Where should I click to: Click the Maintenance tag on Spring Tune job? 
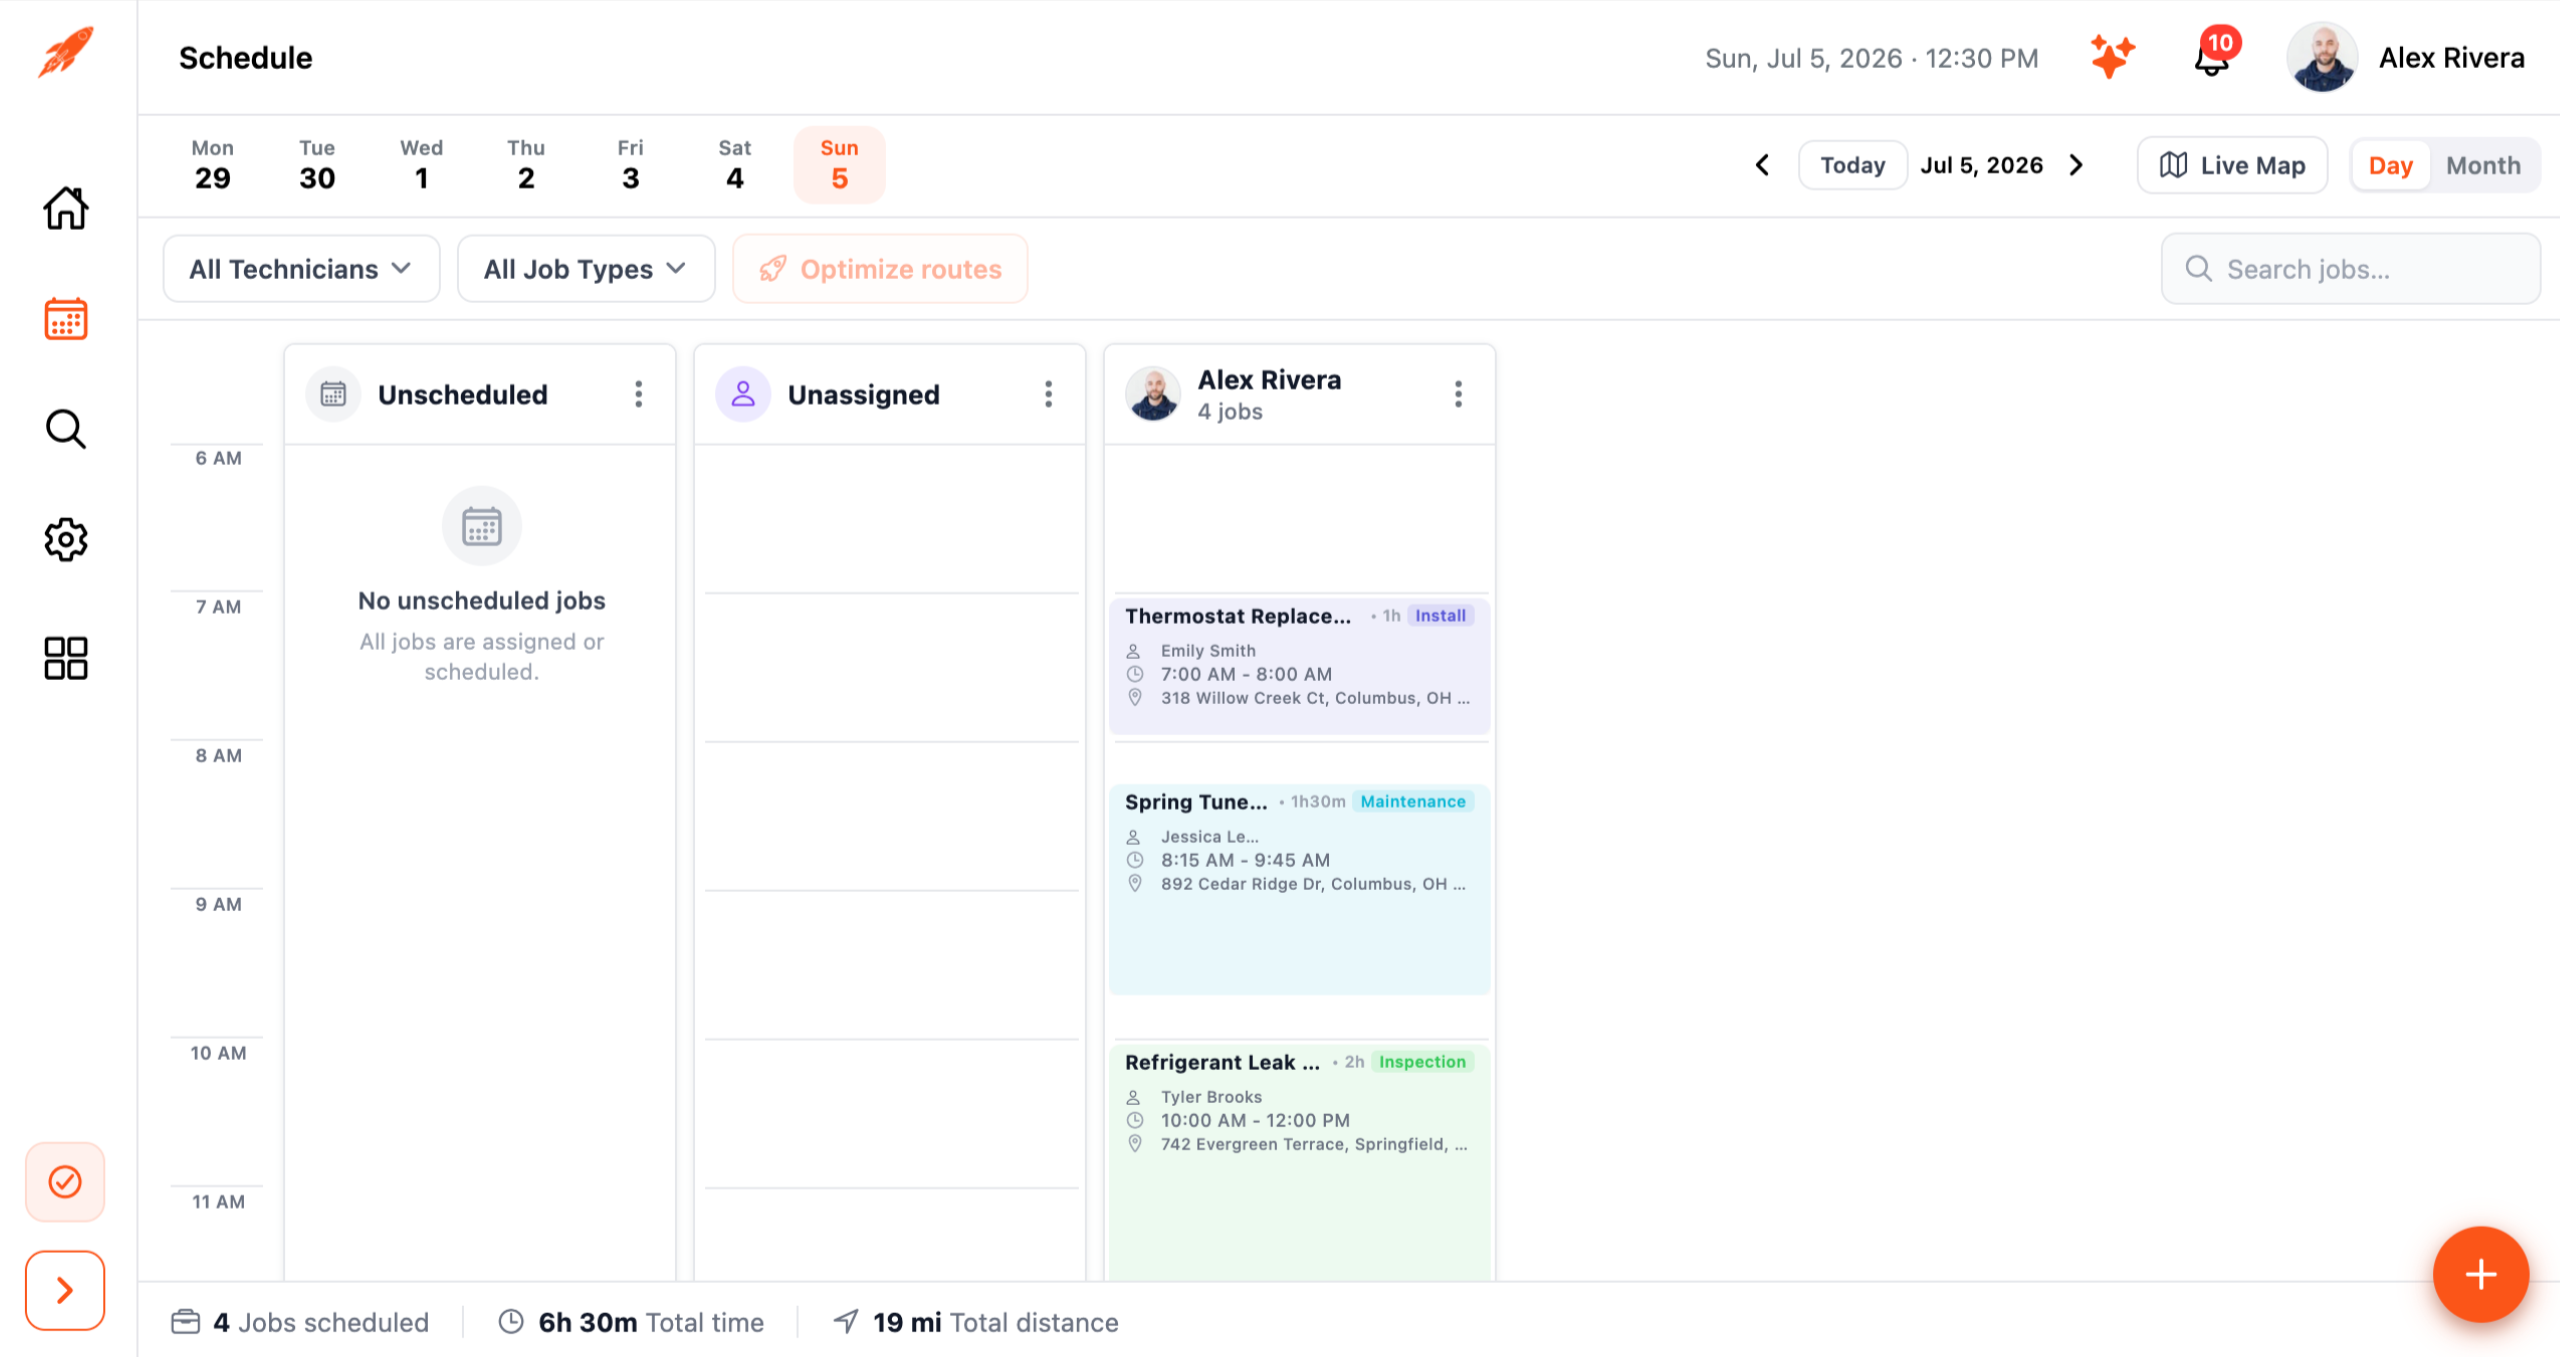point(1412,802)
